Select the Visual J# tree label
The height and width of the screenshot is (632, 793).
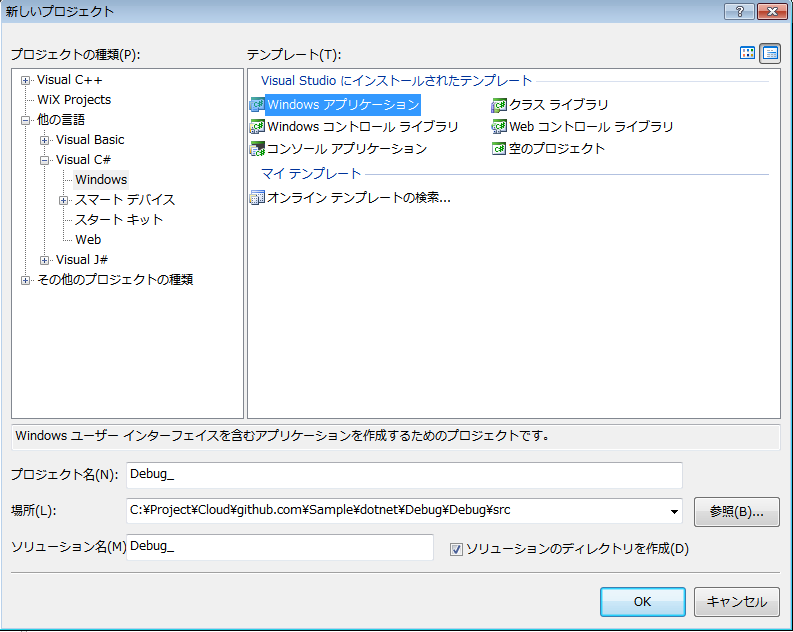(x=82, y=259)
